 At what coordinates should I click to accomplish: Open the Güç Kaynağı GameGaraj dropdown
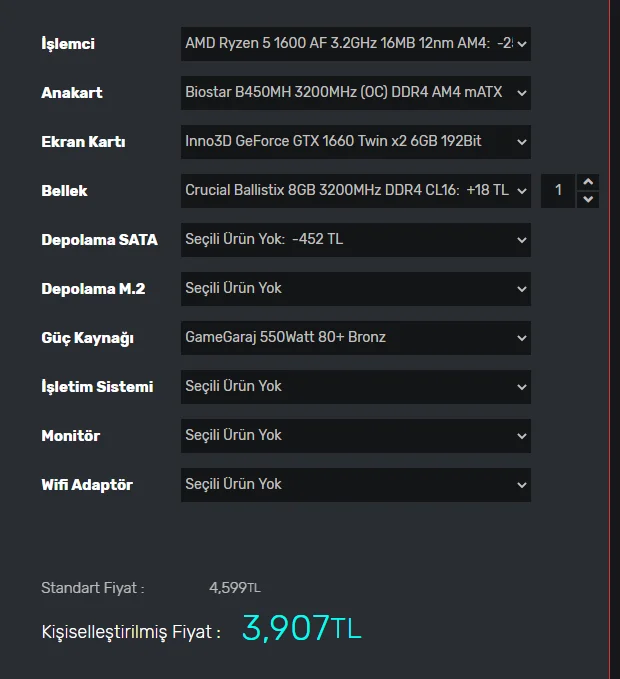(x=355, y=338)
